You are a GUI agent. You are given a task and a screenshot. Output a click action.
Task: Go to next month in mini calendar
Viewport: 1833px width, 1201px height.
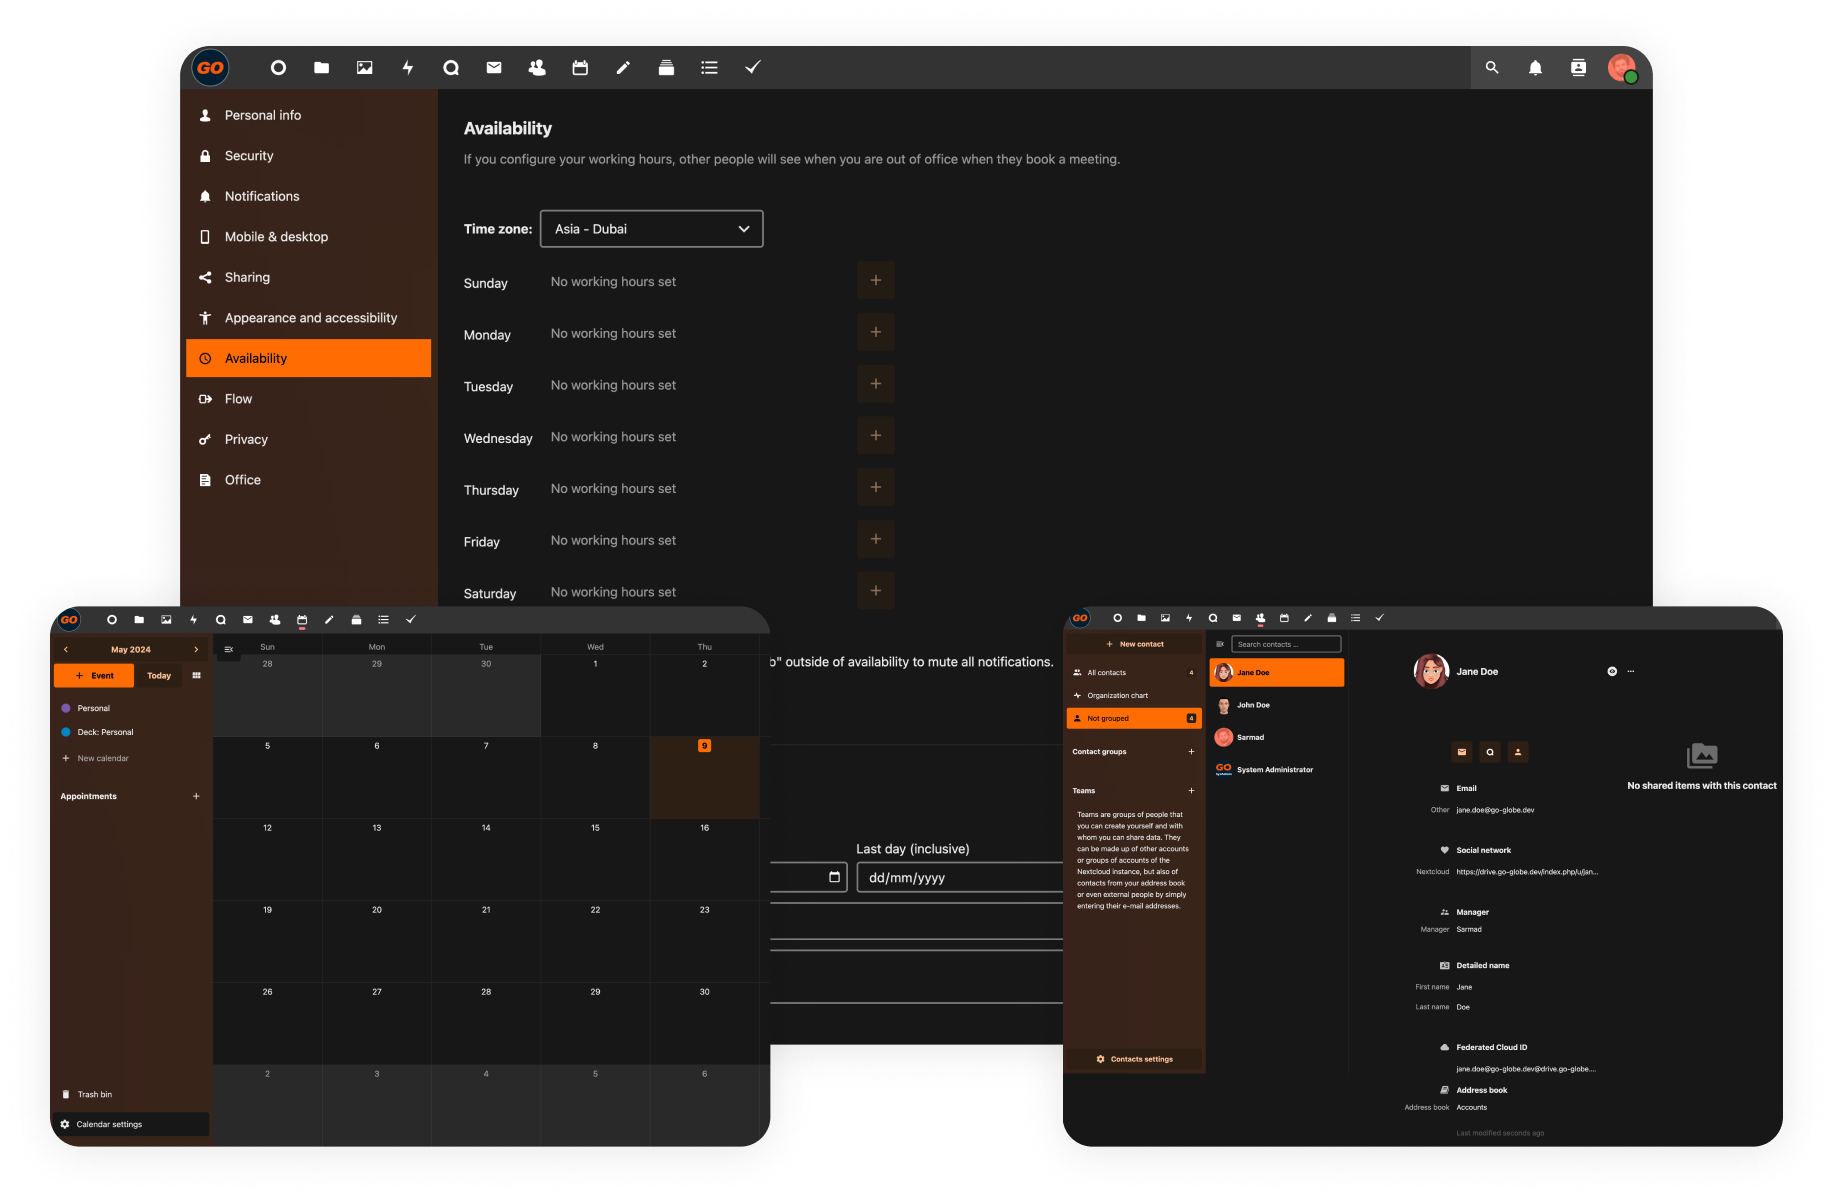(196, 650)
